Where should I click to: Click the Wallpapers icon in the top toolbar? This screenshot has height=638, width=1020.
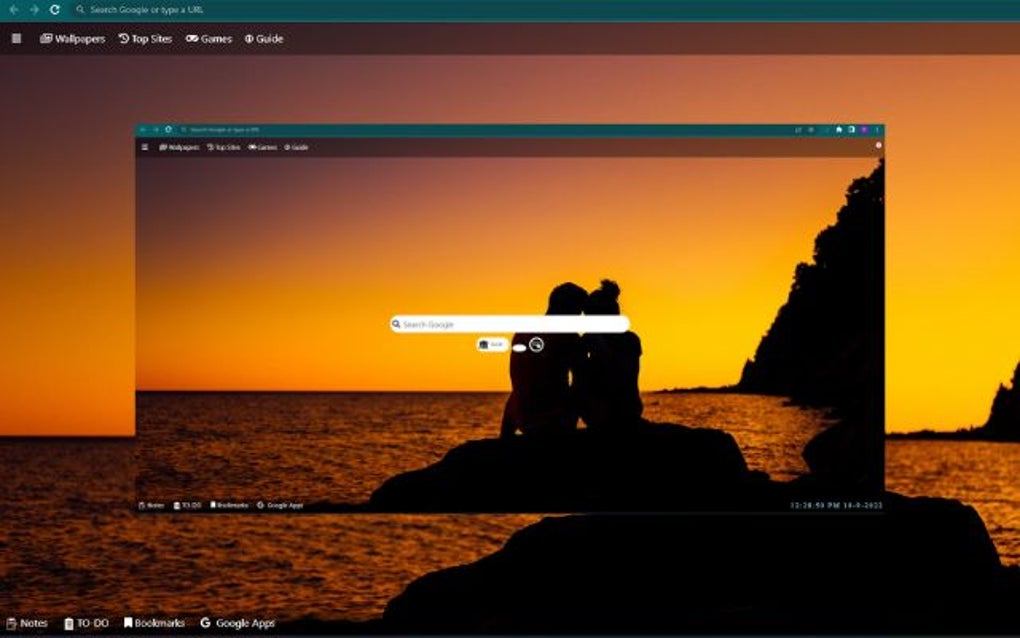tap(45, 38)
